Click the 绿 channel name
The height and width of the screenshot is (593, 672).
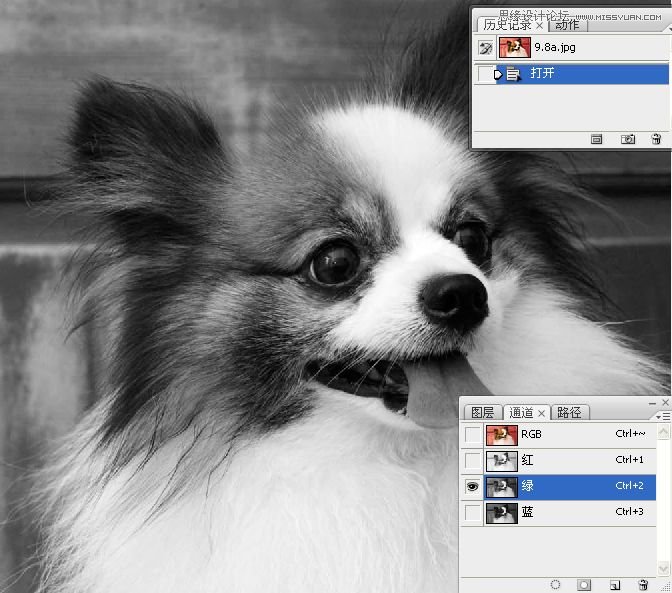click(527, 486)
